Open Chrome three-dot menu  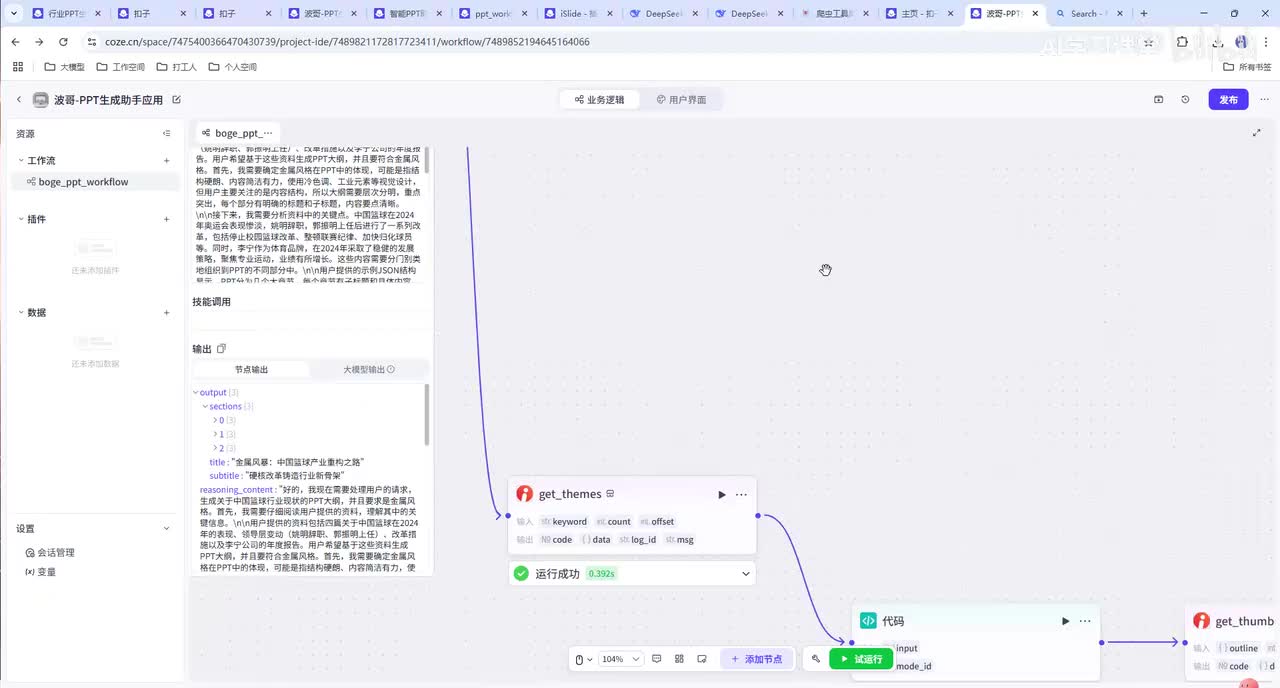[1264, 42]
